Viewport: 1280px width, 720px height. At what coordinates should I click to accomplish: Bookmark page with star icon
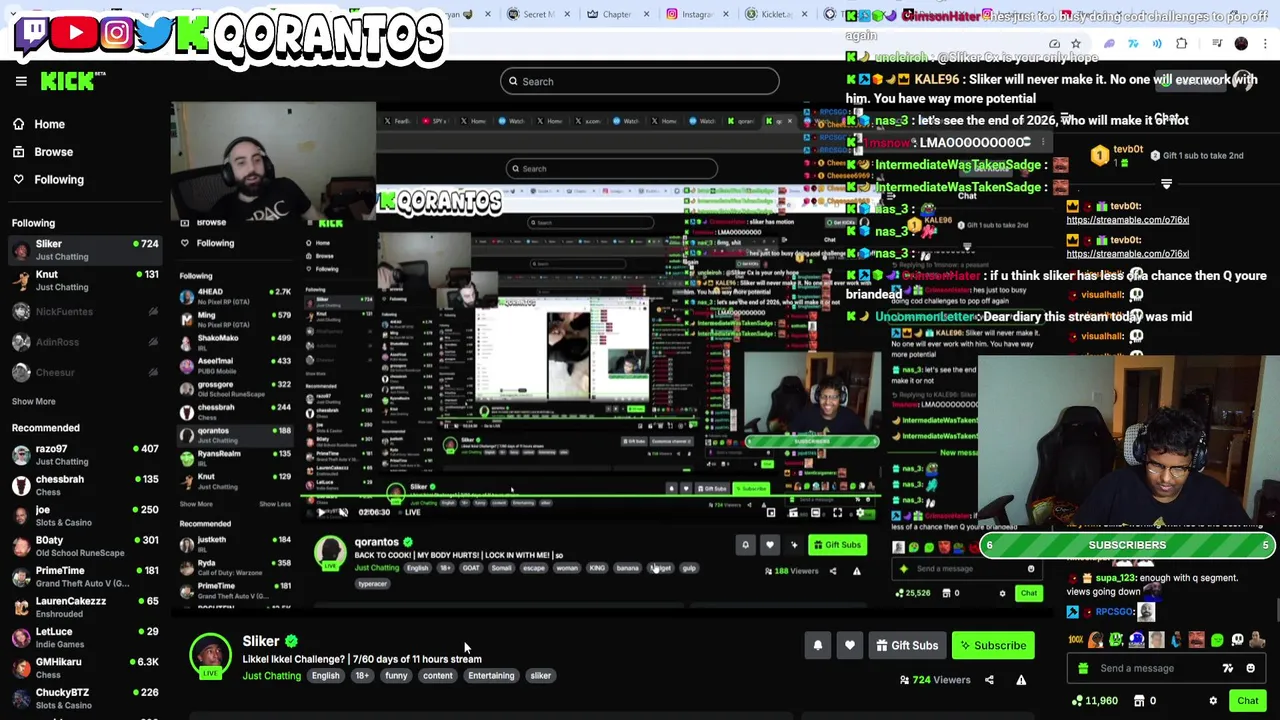(x=1076, y=43)
